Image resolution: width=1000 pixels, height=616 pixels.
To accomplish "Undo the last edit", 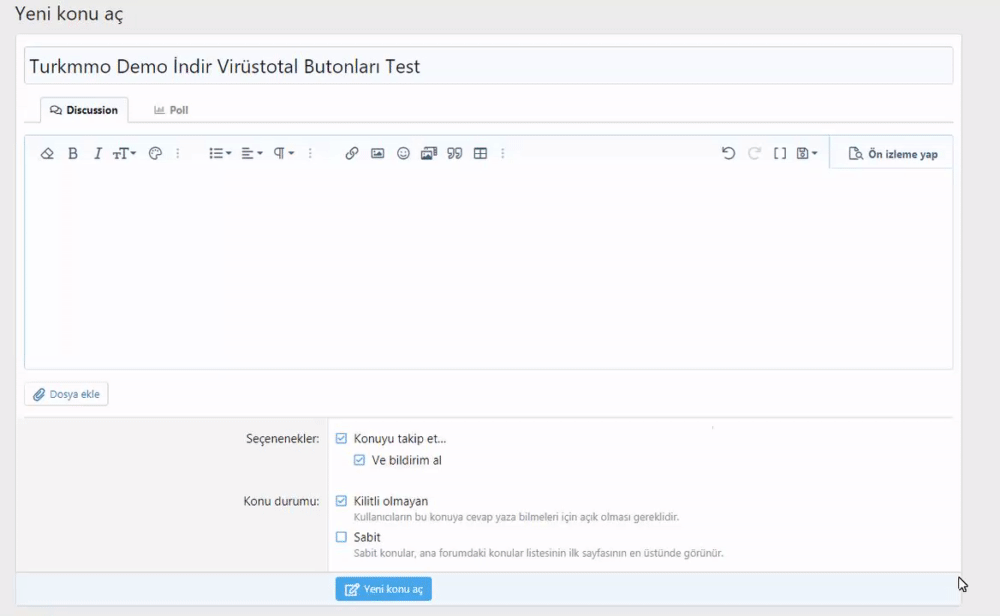I will pos(728,154).
